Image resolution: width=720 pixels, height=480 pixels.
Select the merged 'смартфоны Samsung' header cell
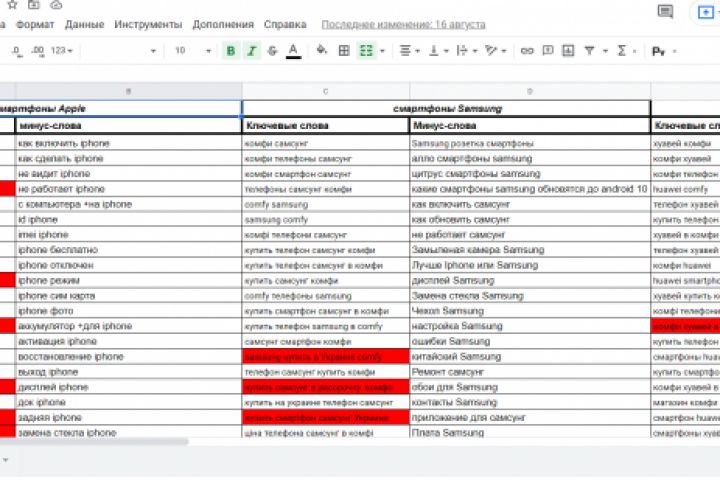[x=446, y=108]
